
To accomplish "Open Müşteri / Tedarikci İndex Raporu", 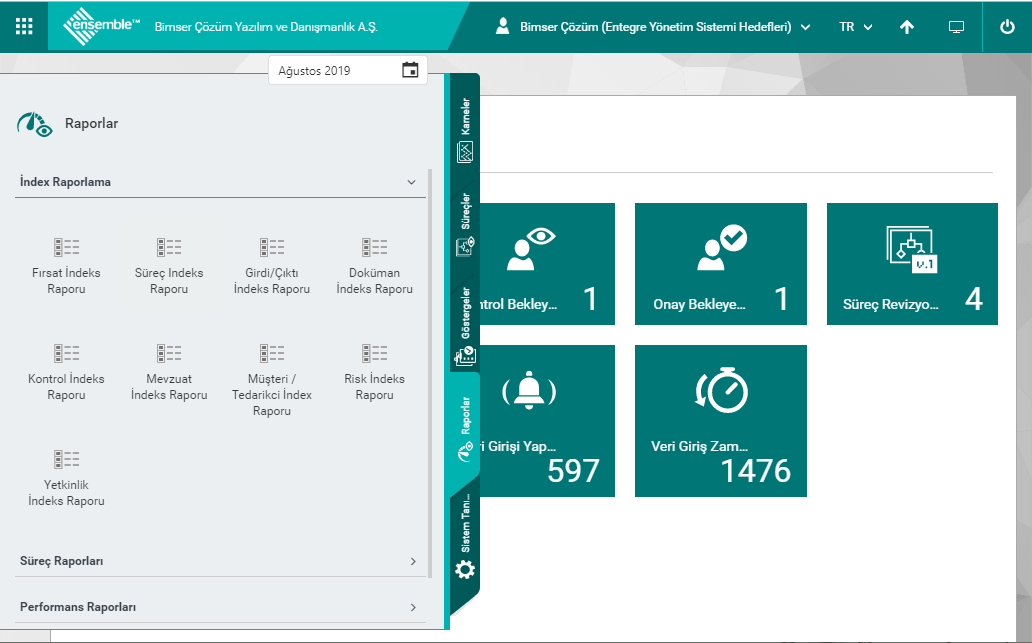I will (x=271, y=352).
